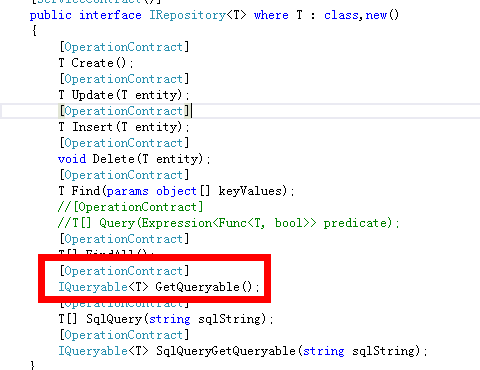Click the OperationContract attribute directly above Update
480x370 pixels.
124,79
